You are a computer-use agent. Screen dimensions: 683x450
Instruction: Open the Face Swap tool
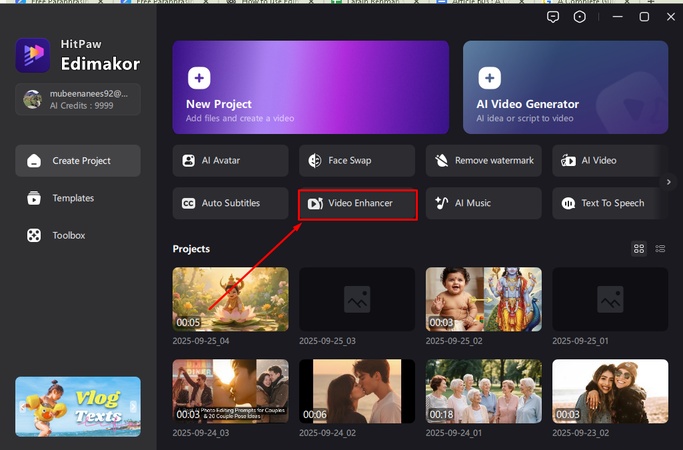coord(357,160)
